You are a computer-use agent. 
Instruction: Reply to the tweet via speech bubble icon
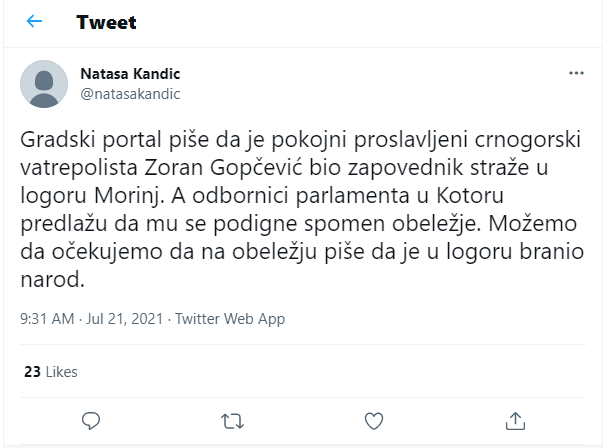coord(90,420)
